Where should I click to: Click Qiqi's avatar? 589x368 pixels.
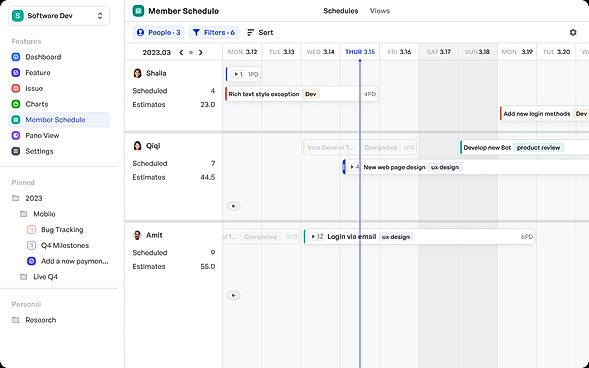[x=137, y=146]
